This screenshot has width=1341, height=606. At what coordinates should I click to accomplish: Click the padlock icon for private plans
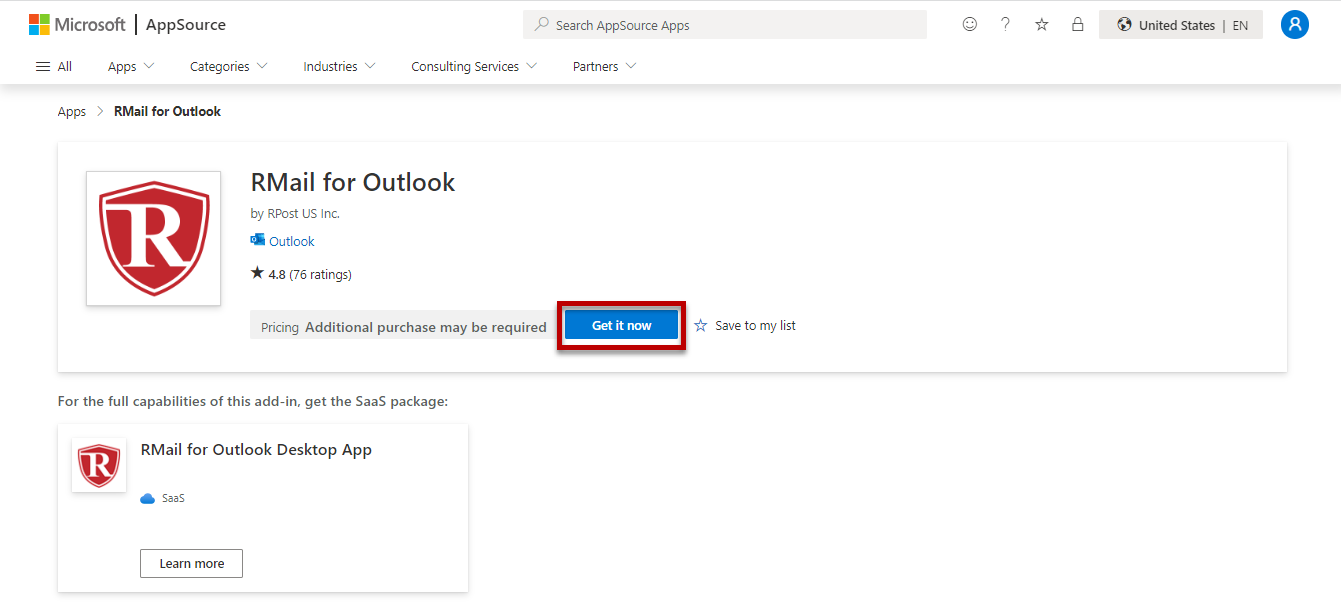click(1077, 23)
